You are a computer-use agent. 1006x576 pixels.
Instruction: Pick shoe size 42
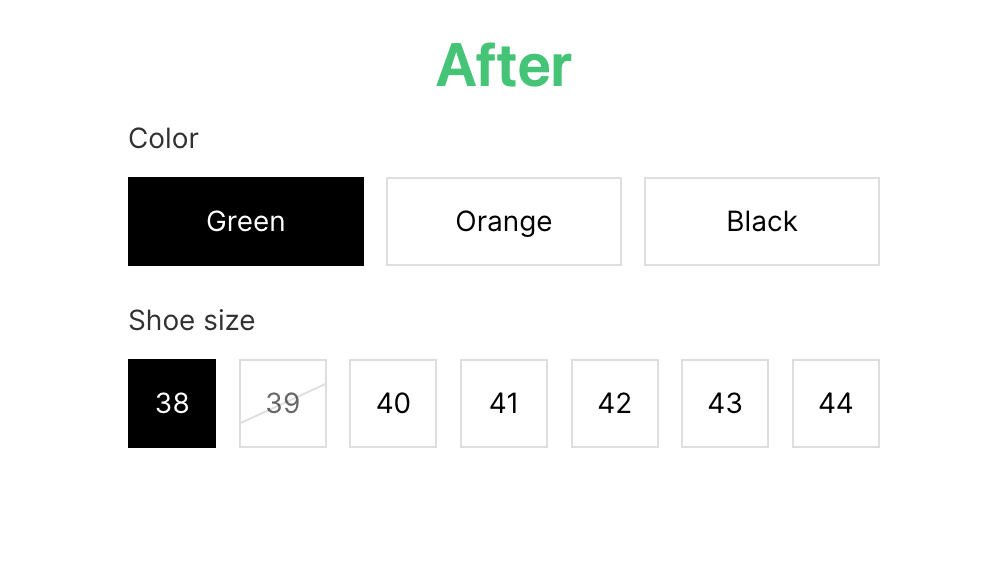pos(615,403)
